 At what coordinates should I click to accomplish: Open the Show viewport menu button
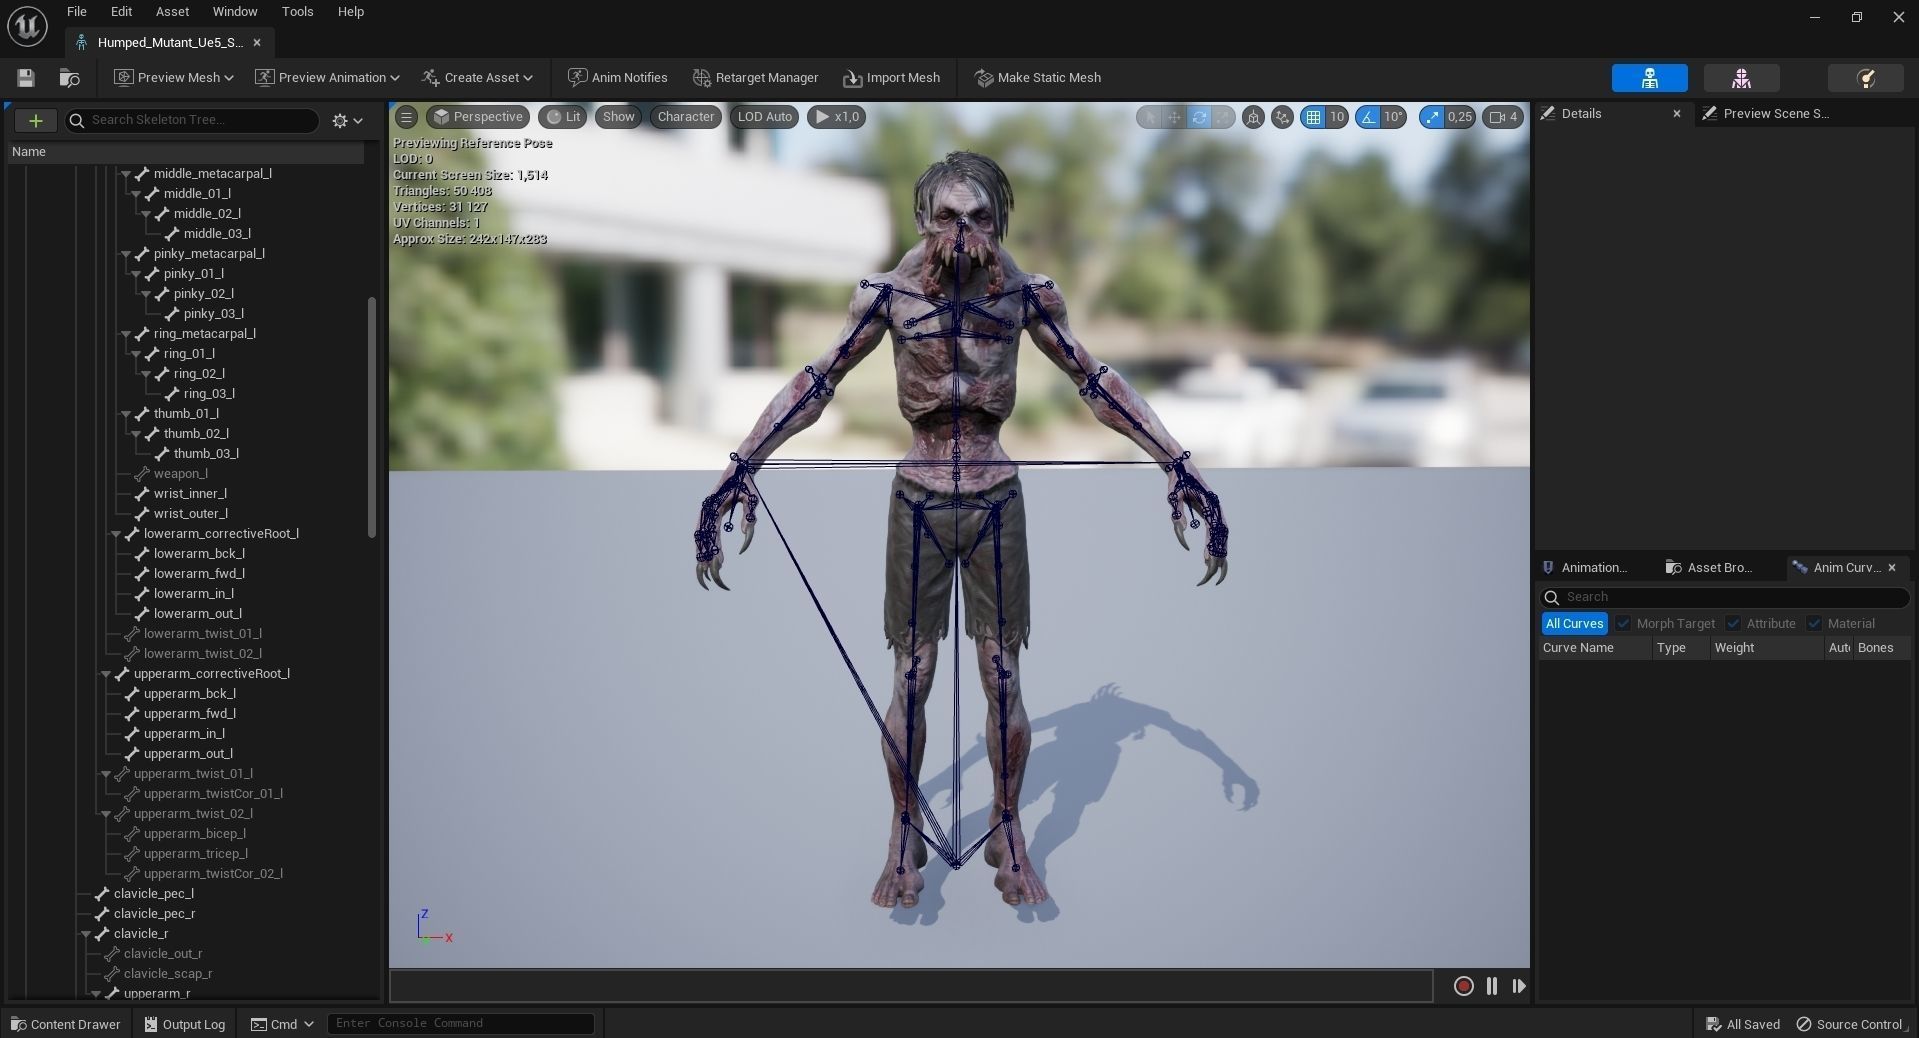coord(618,117)
